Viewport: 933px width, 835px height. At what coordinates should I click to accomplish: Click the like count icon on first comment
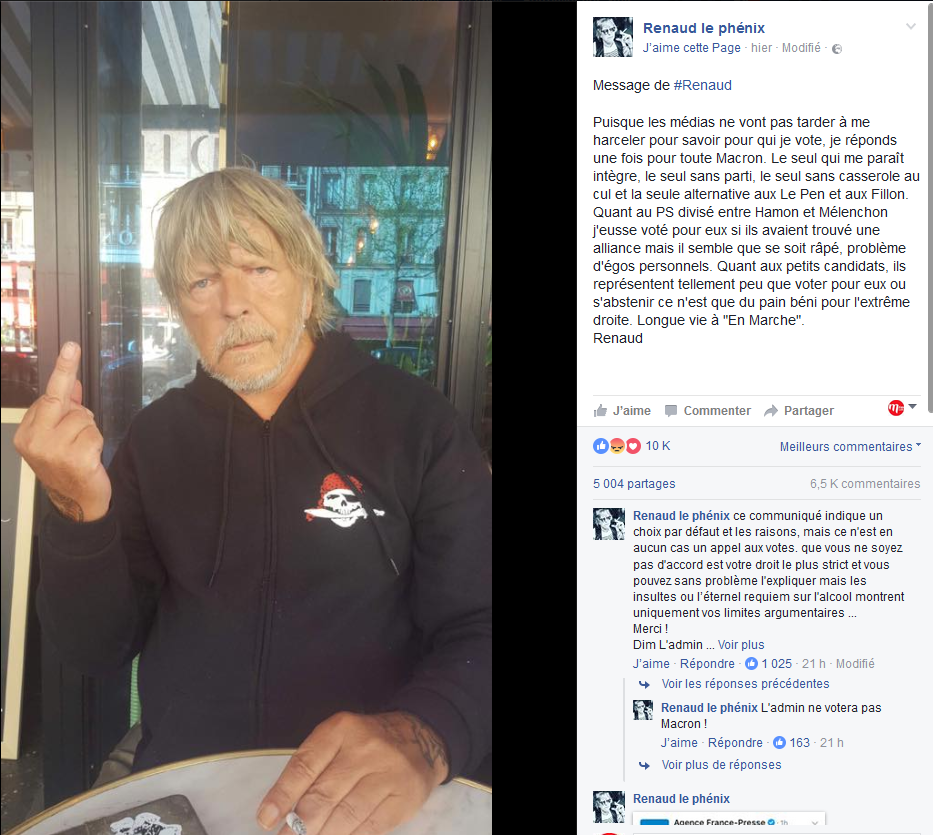(x=752, y=663)
